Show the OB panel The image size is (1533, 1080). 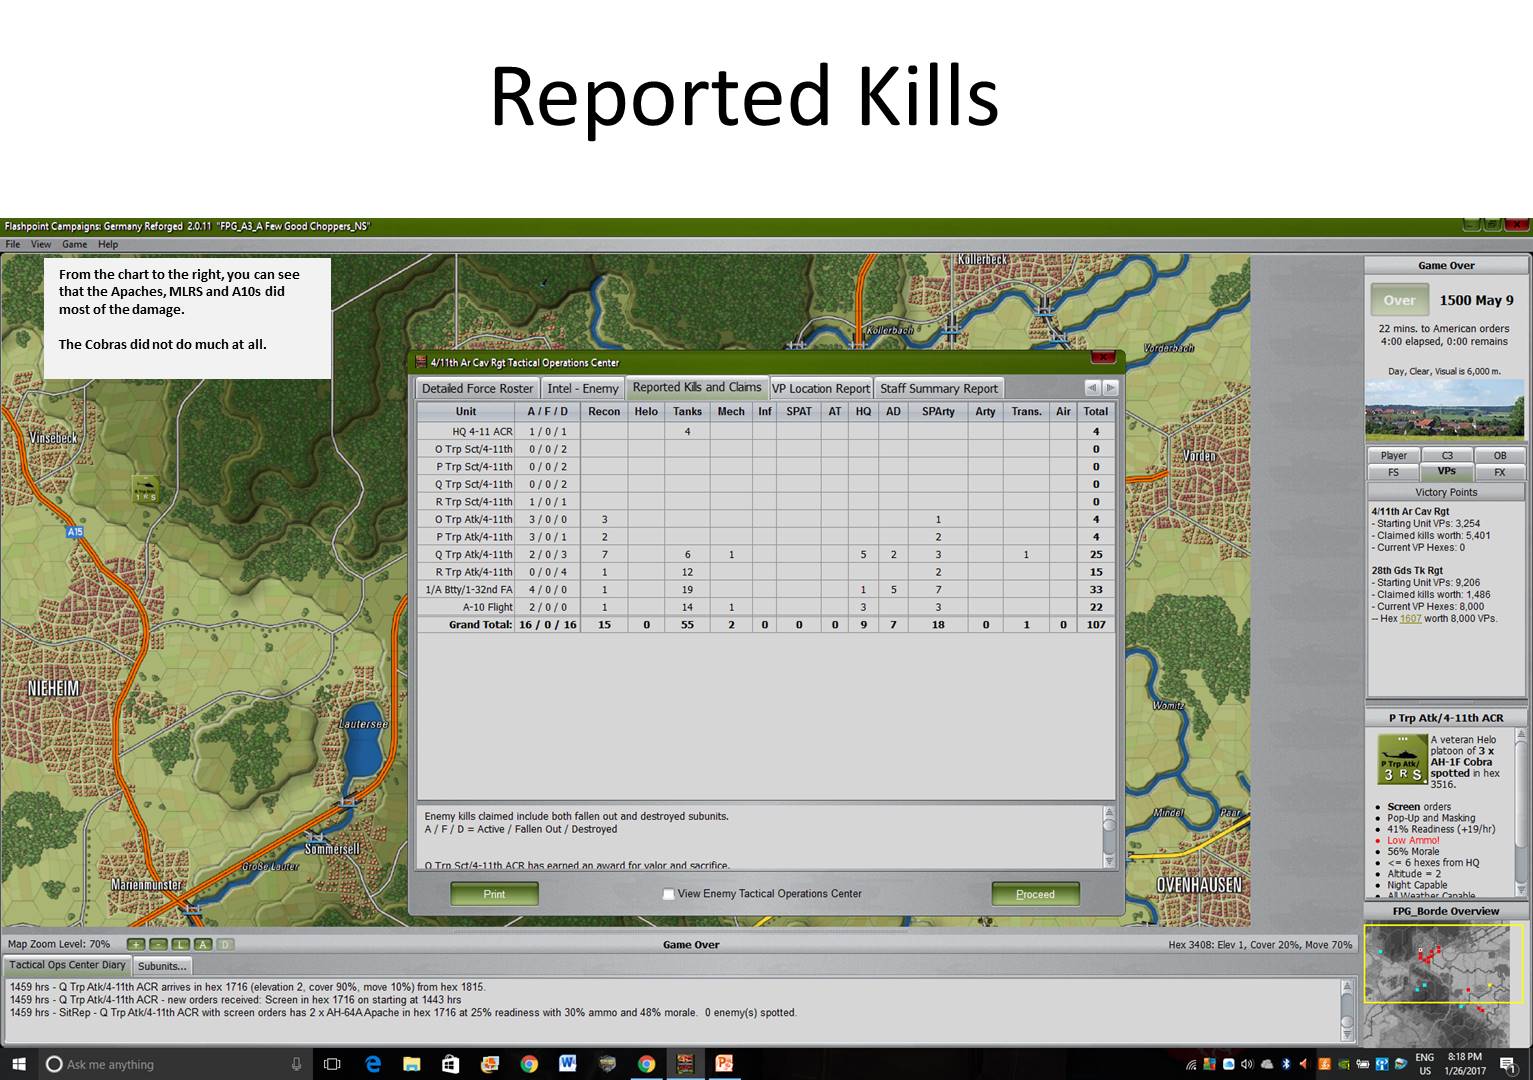[x=1499, y=455]
